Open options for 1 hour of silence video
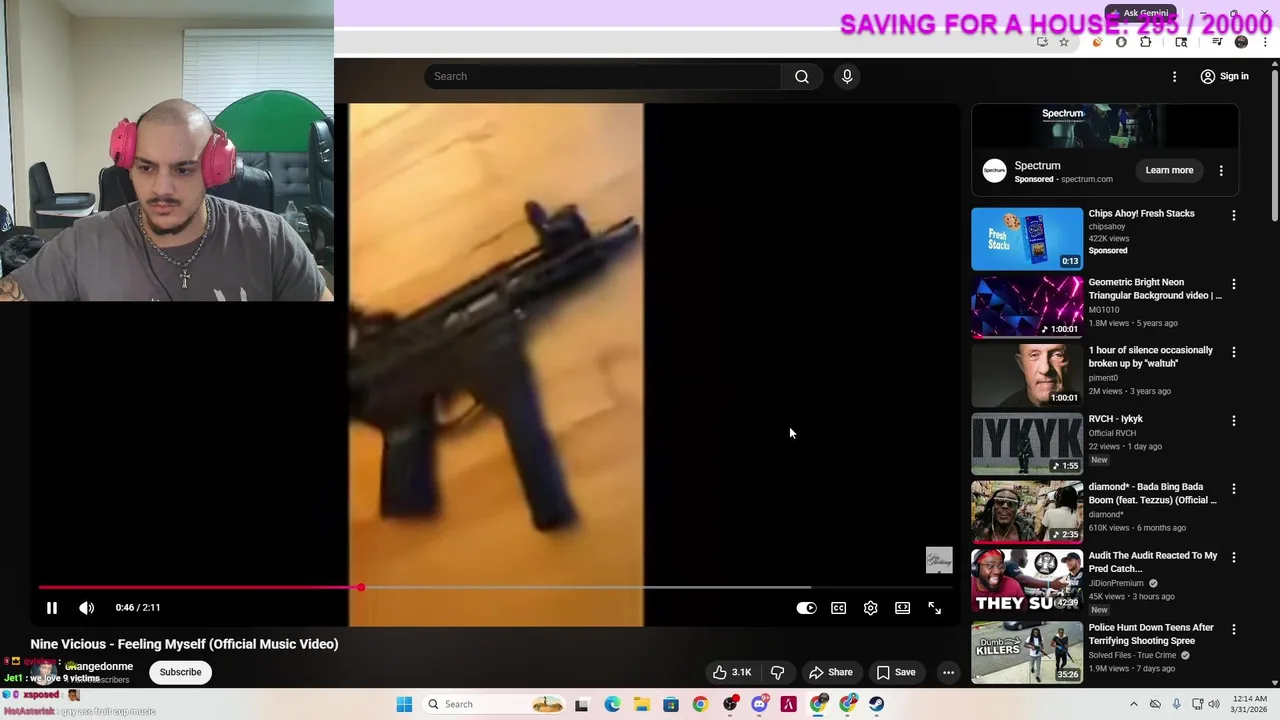The height and width of the screenshot is (720, 1280). tap(1233, 352)
